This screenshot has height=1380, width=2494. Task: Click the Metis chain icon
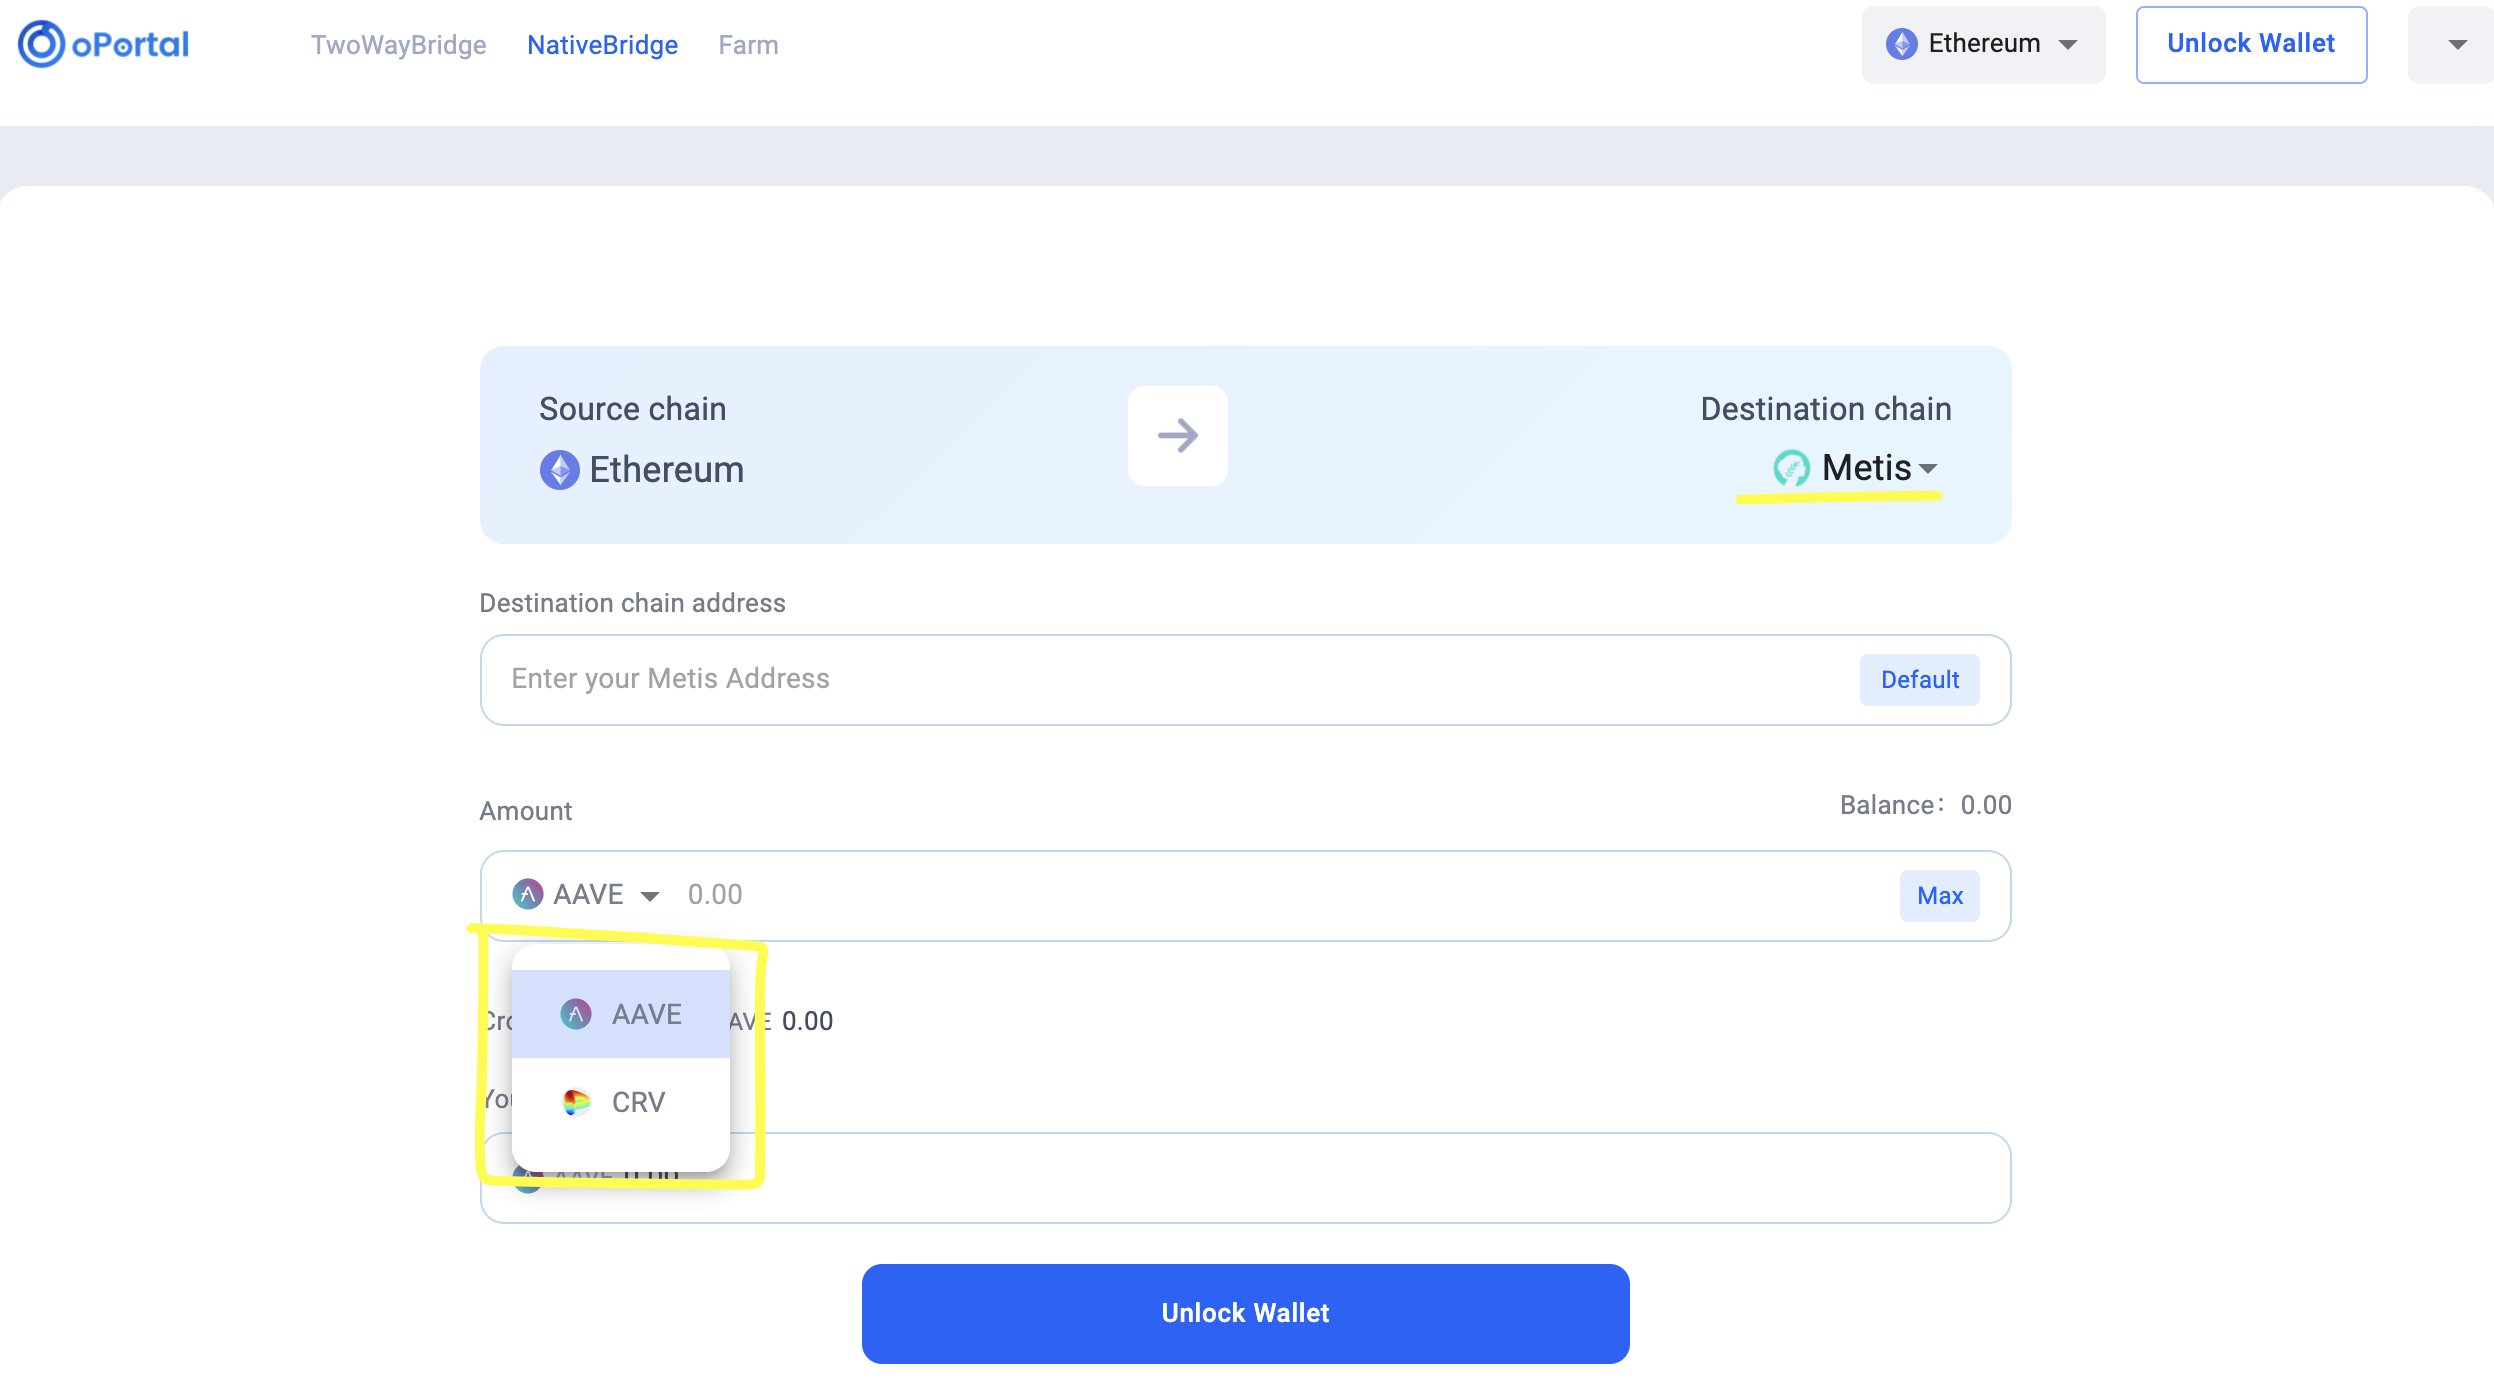1791,468
